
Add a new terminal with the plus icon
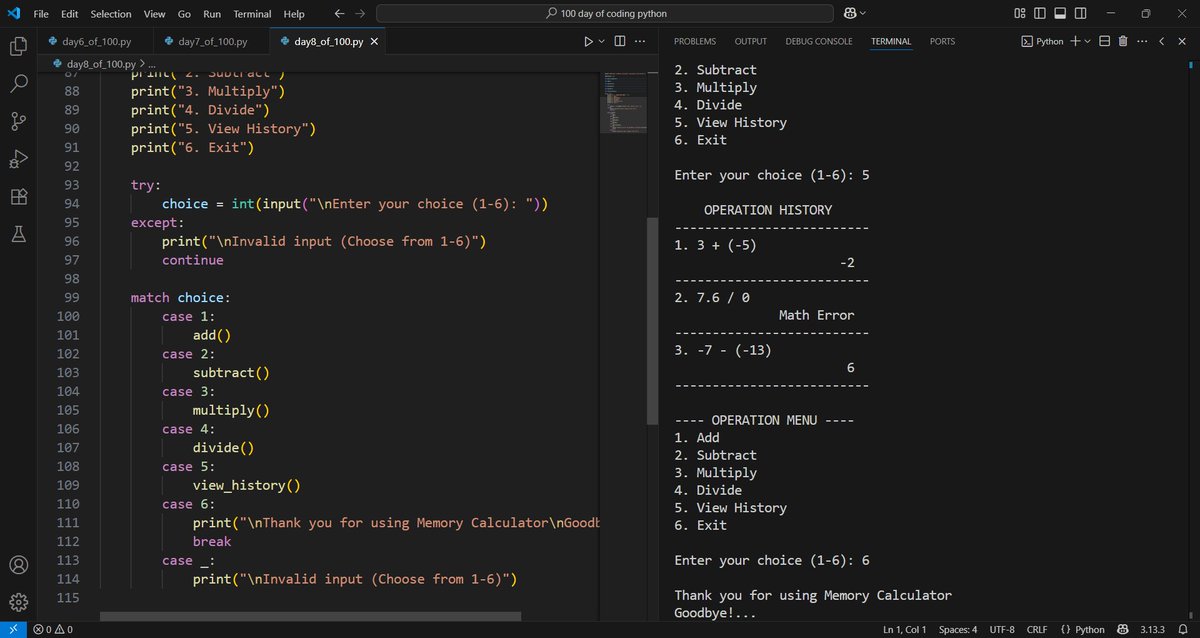(1074, 41)
